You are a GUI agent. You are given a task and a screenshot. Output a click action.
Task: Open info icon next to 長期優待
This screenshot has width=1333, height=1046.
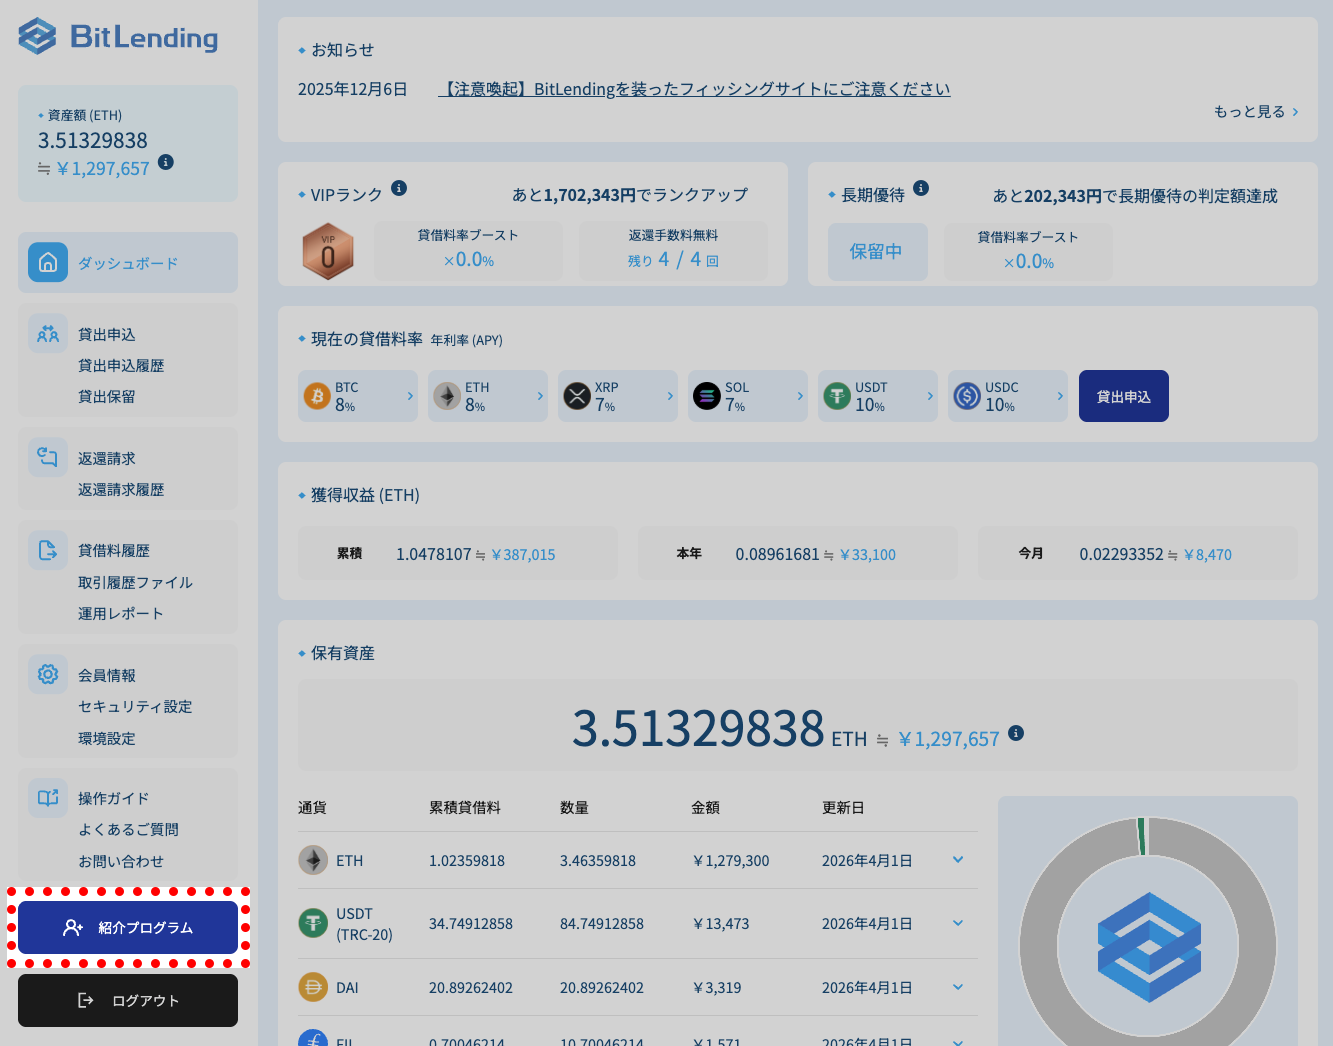(x=921, y=188)
